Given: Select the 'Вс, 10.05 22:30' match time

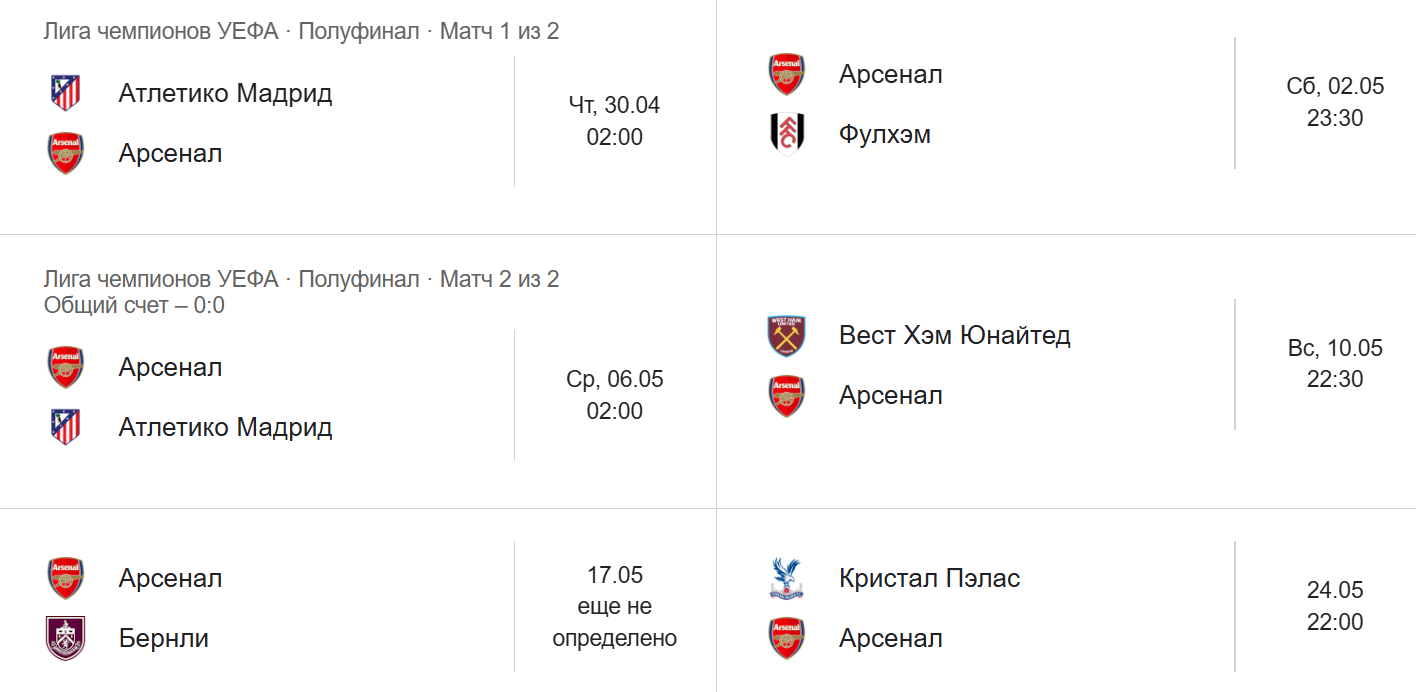Looking at the screenshot, I should tap(1335, 363).
